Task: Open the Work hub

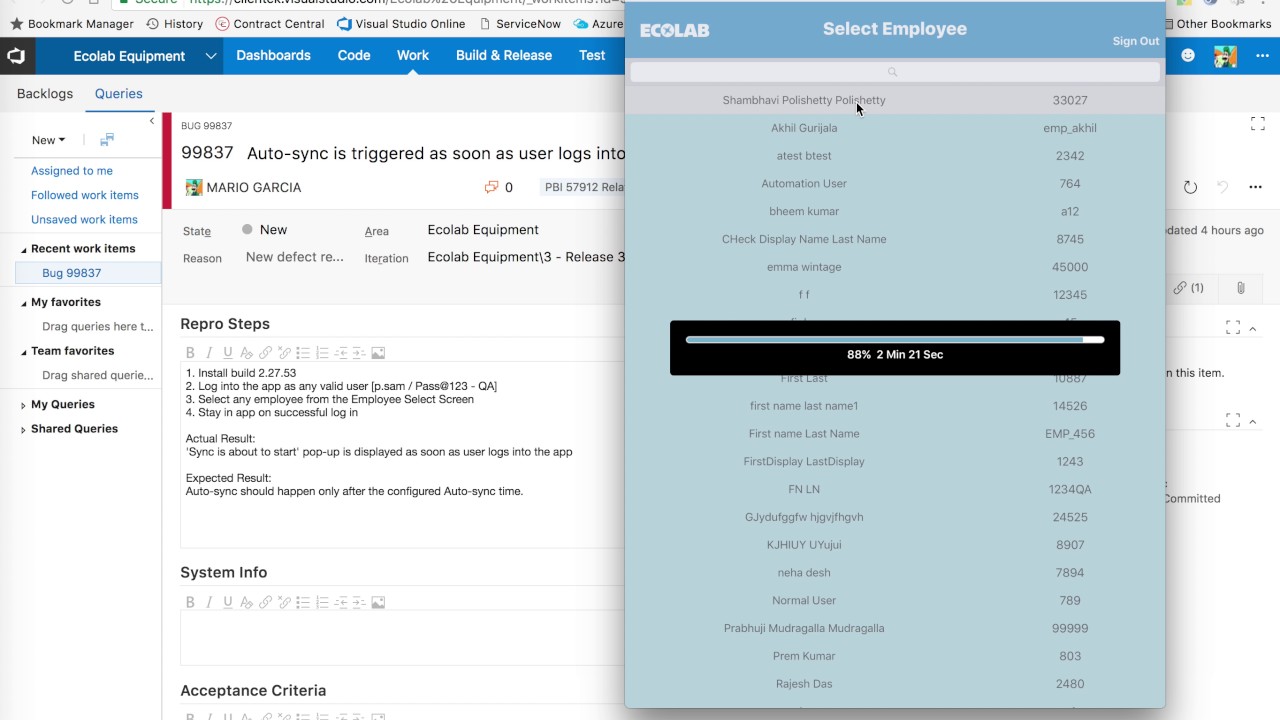Action: [413, 55]
